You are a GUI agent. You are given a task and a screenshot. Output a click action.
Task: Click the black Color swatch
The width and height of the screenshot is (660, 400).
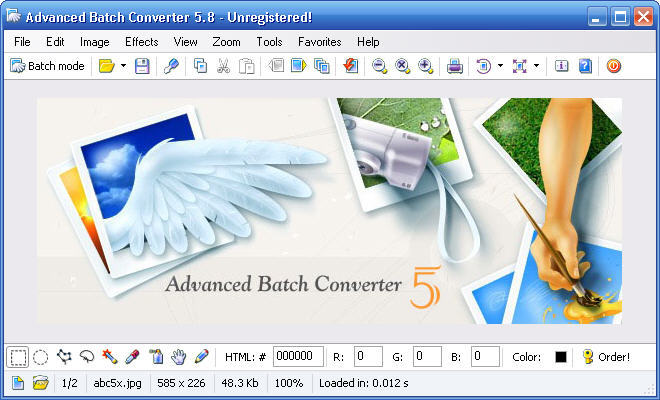[561, 357]
